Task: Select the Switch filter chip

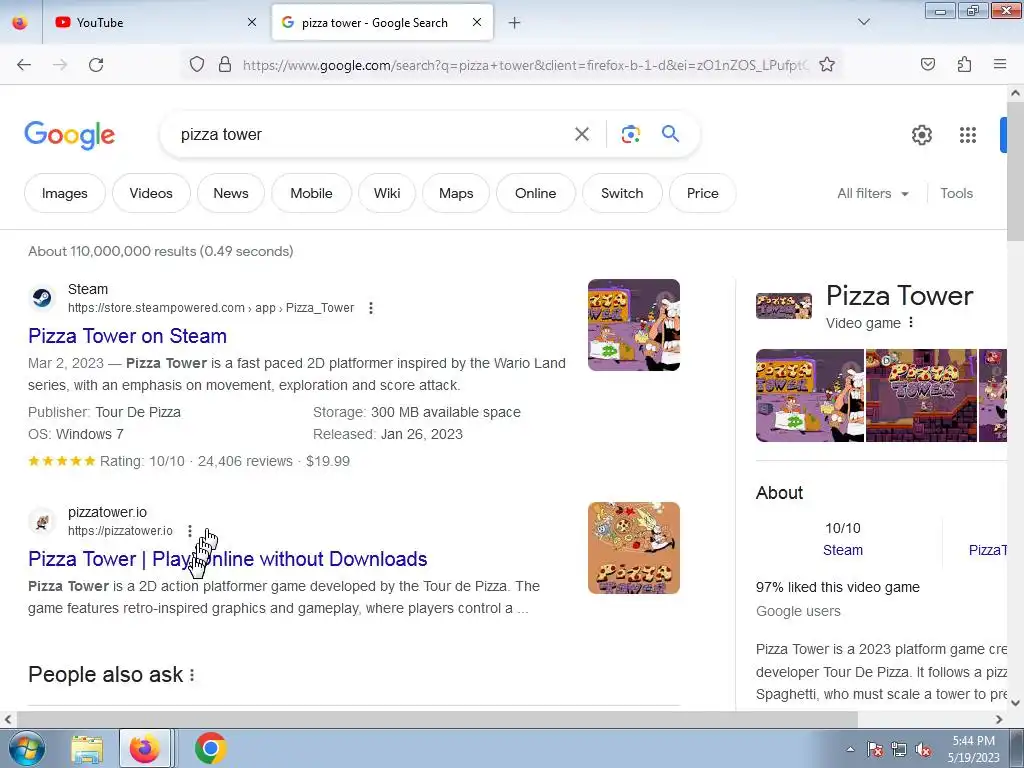Action: (622, 193)
